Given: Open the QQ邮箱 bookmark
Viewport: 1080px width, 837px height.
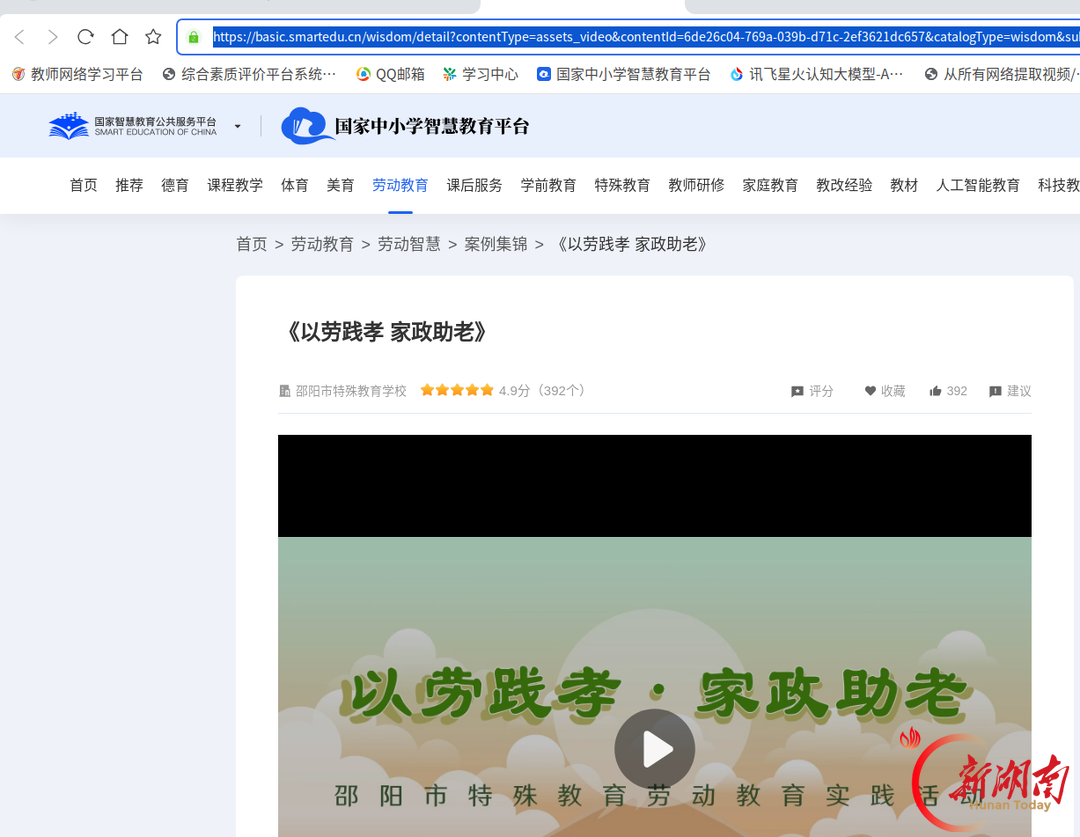Looking at the screenshot, I should (391, 74).
